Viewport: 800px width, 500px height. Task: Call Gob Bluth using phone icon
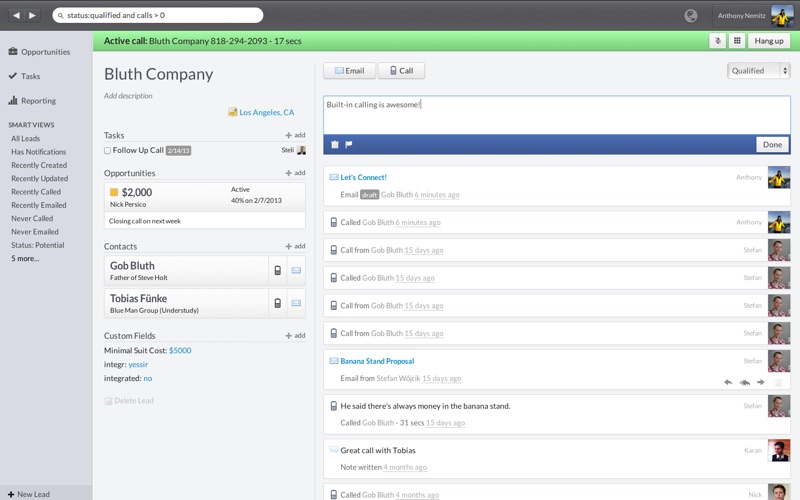278,270
